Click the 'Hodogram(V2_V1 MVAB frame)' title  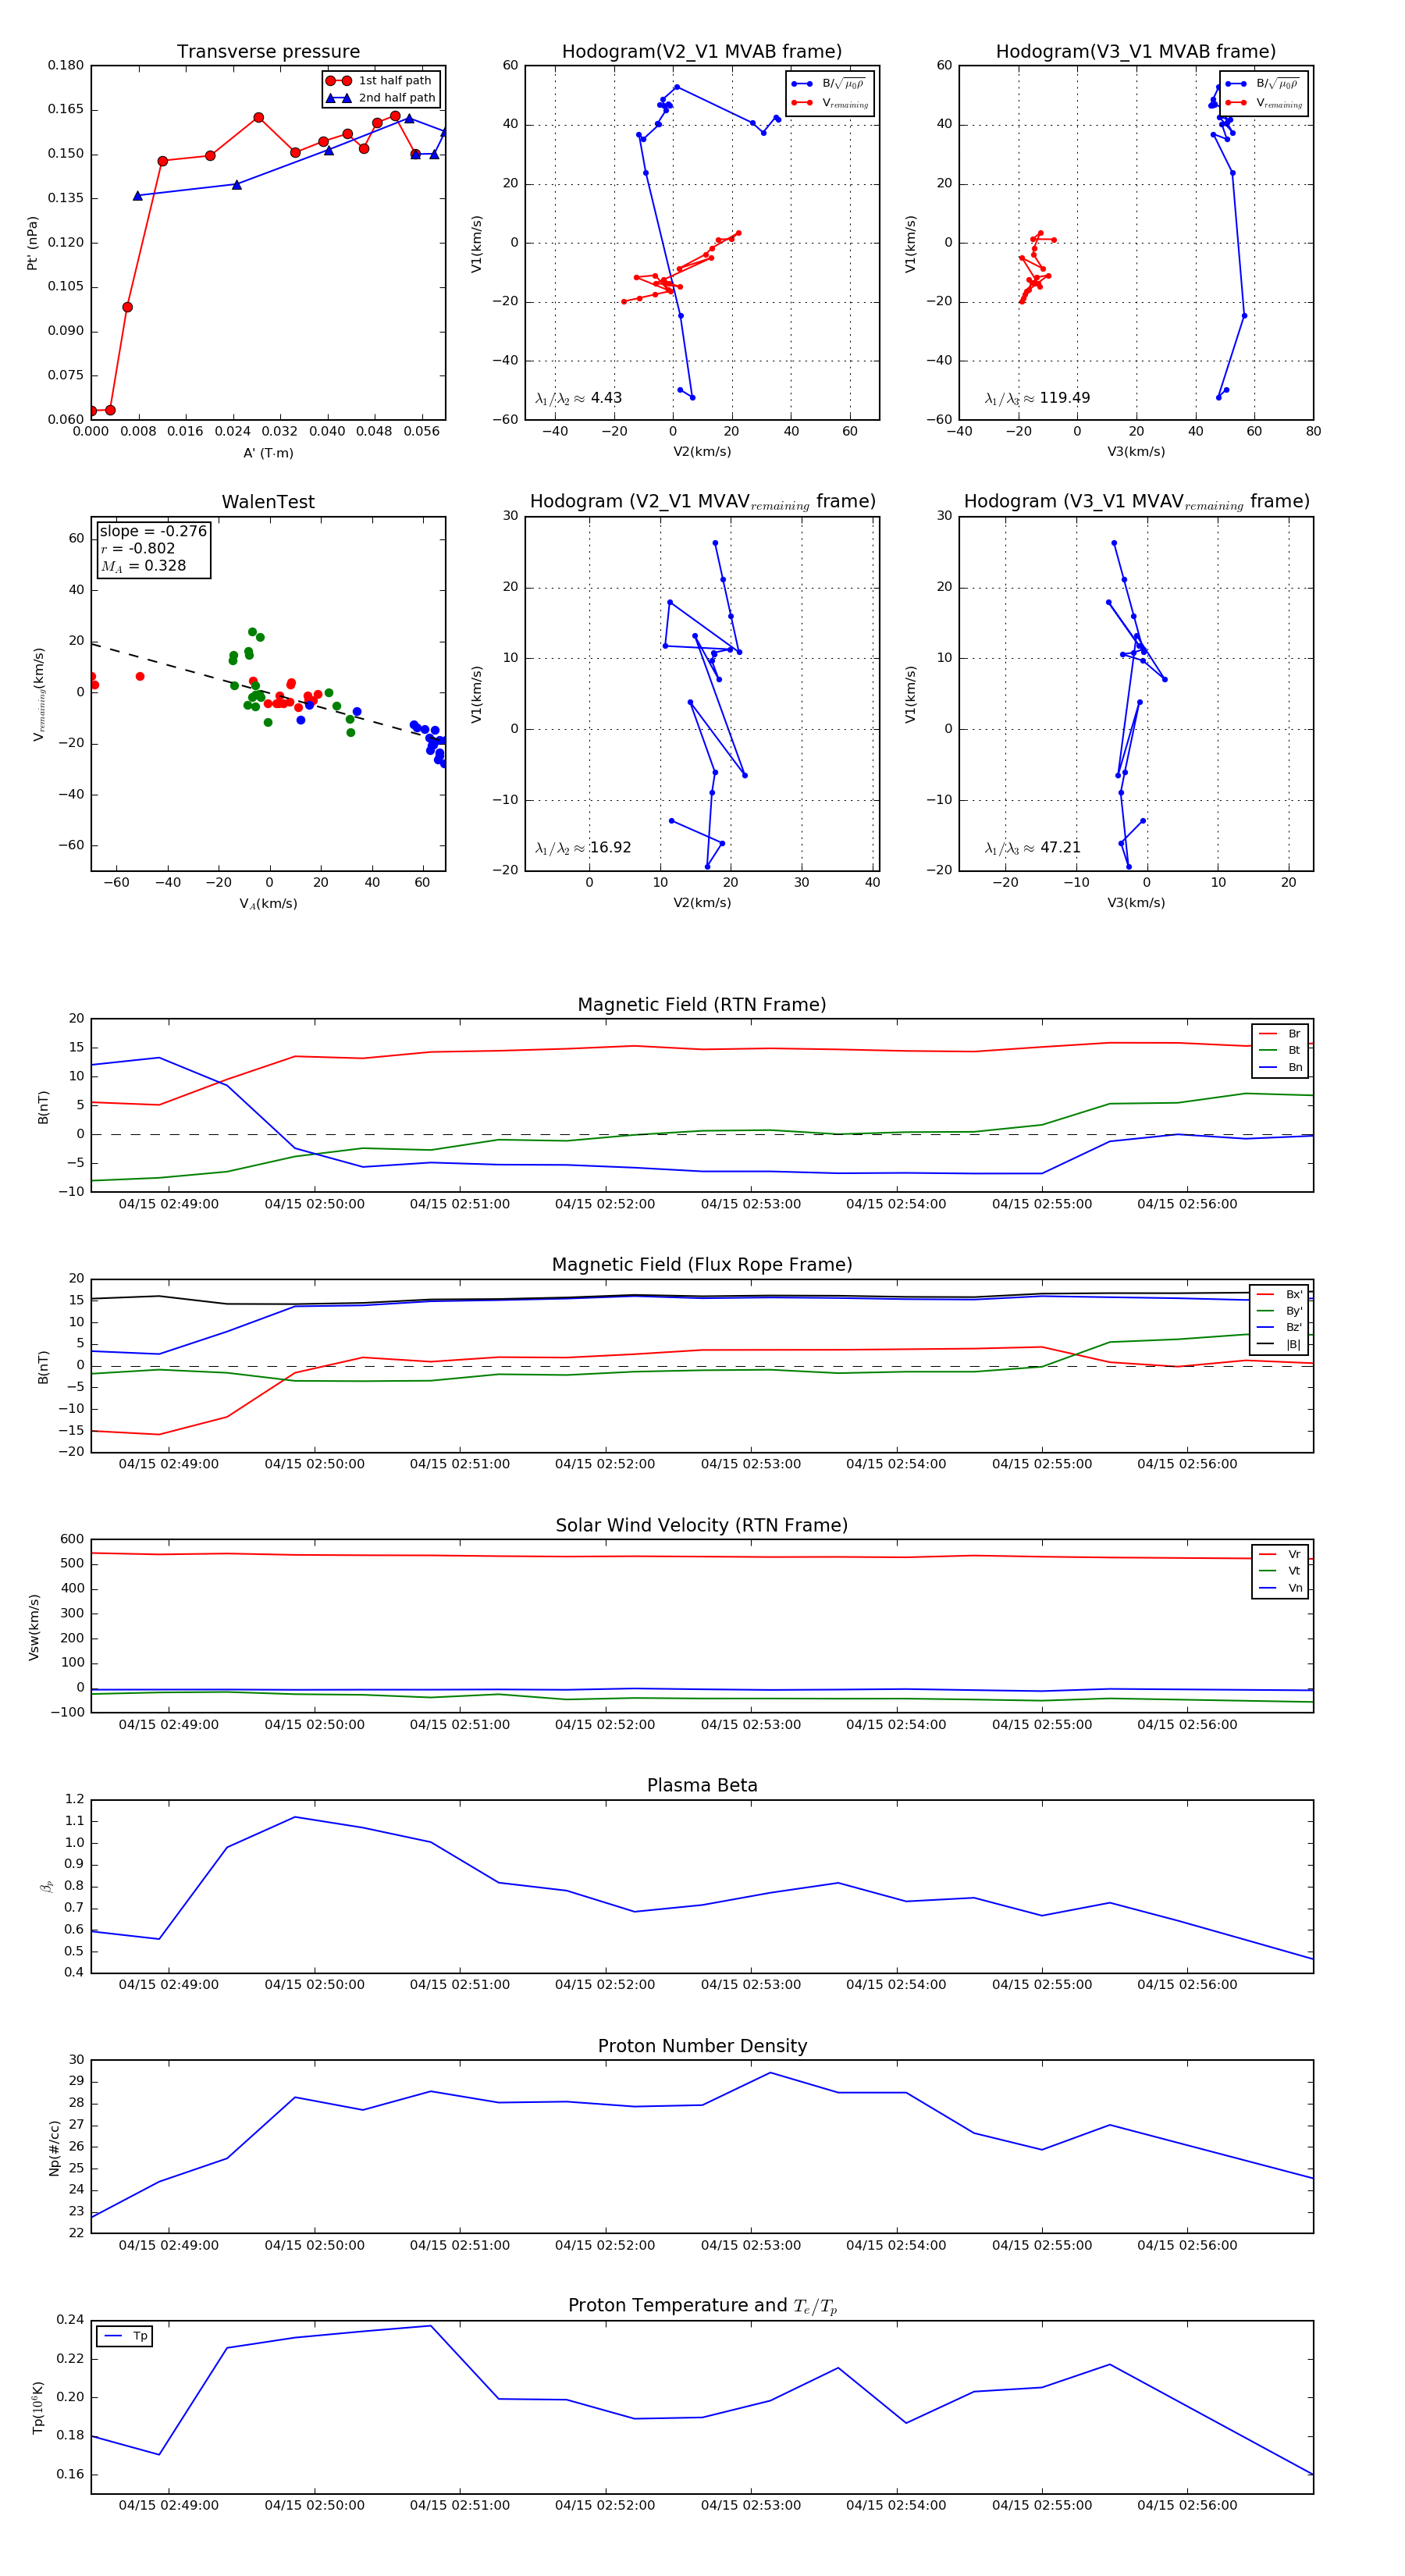702,52
